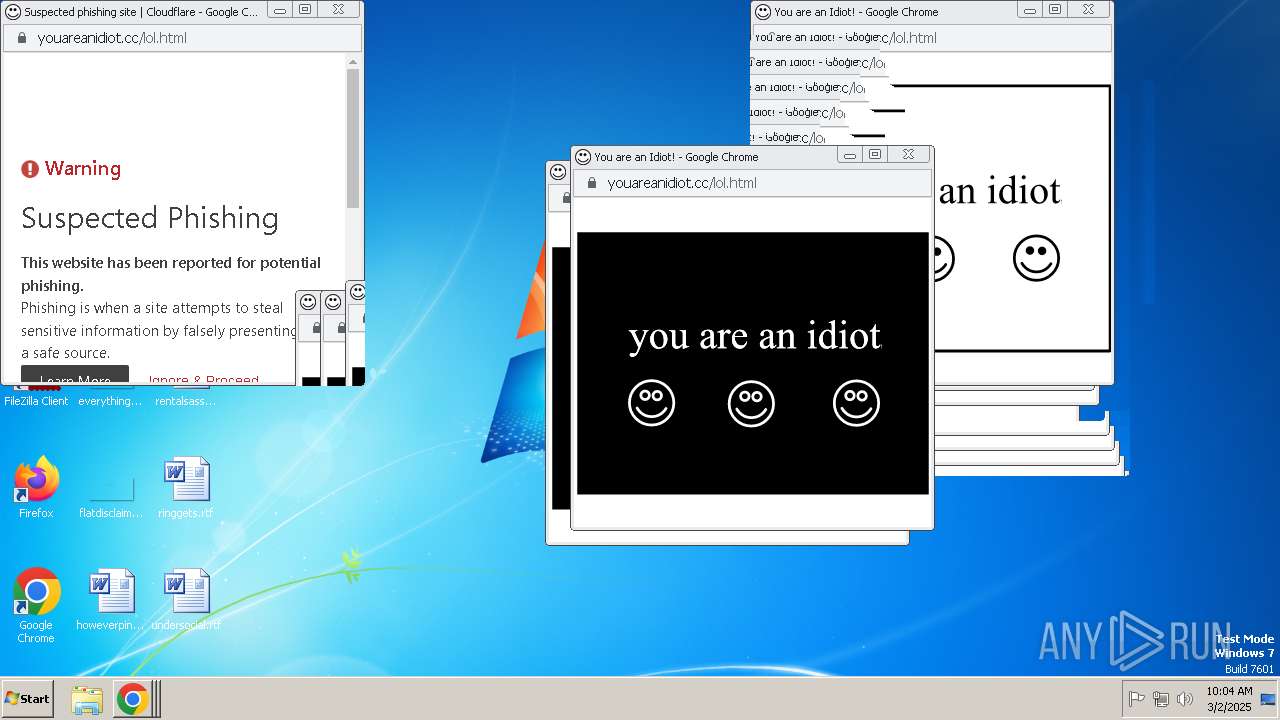Close the Suspected phishing site window

pos(339,10)
